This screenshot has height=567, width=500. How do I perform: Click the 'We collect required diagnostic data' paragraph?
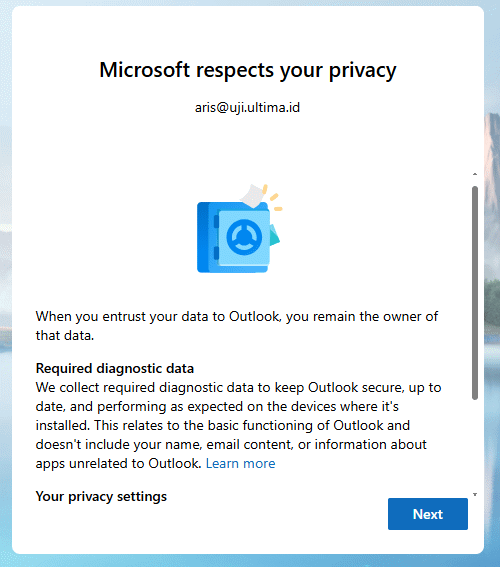click(x=238, y=425)
